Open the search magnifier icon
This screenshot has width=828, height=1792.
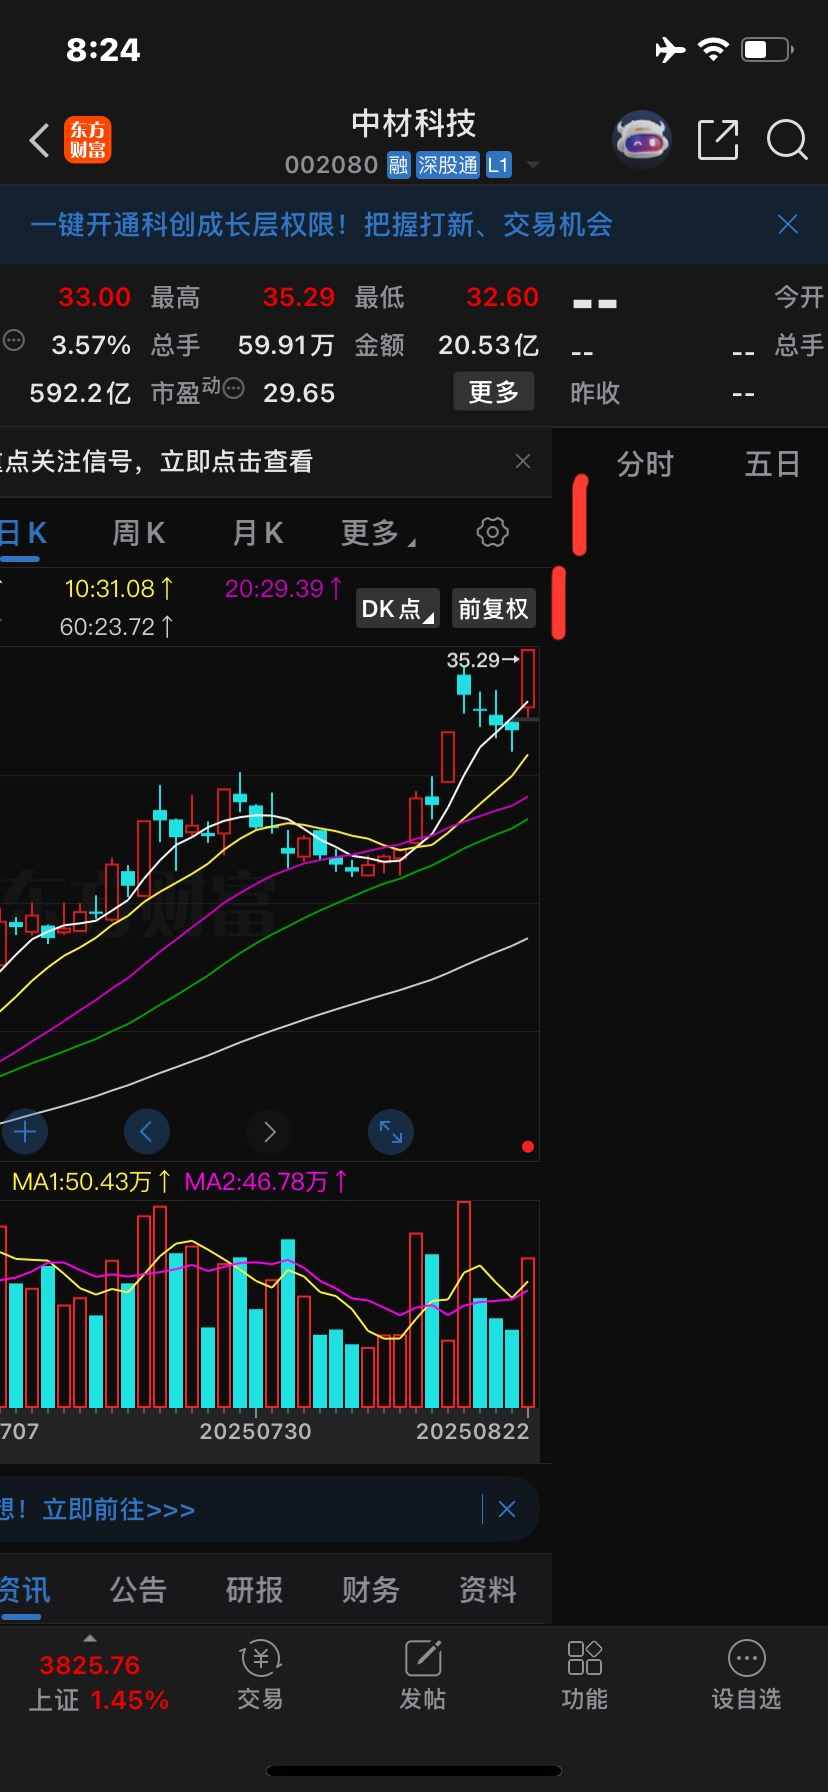pyautogui.click(x=787, y=140)
